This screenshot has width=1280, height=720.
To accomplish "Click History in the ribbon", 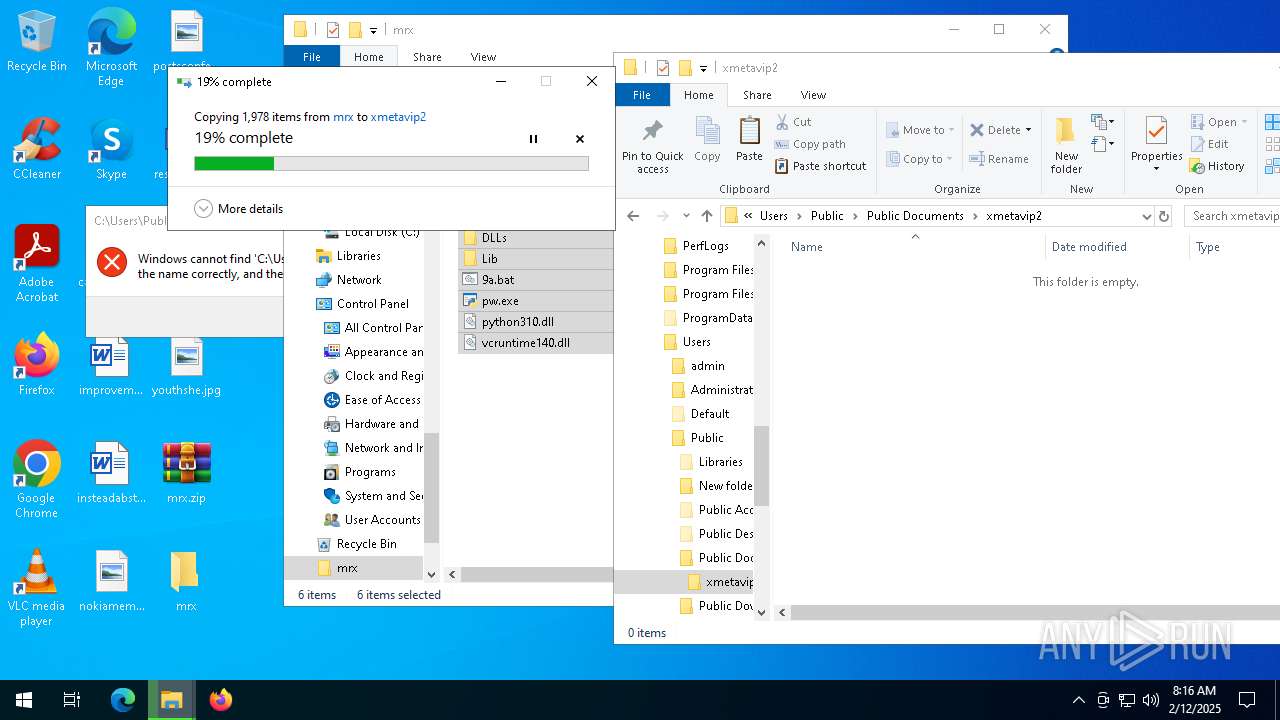I will click(x=1217, y=166).
